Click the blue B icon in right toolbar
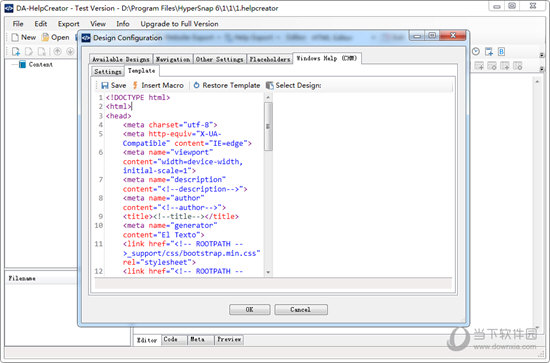The image size is (550, 363). tap(501, 52)
